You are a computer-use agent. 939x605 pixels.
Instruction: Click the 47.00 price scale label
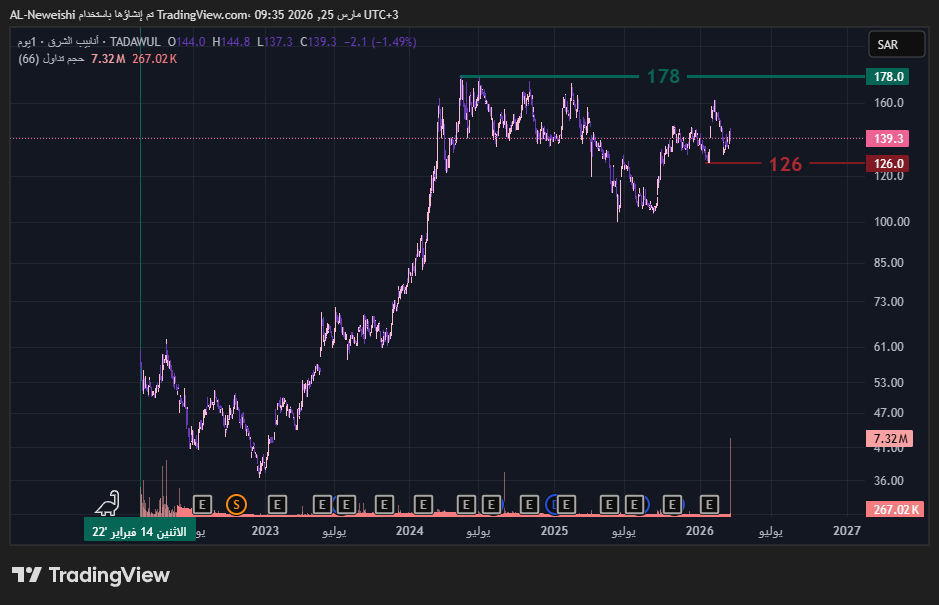tap(889, 413)
